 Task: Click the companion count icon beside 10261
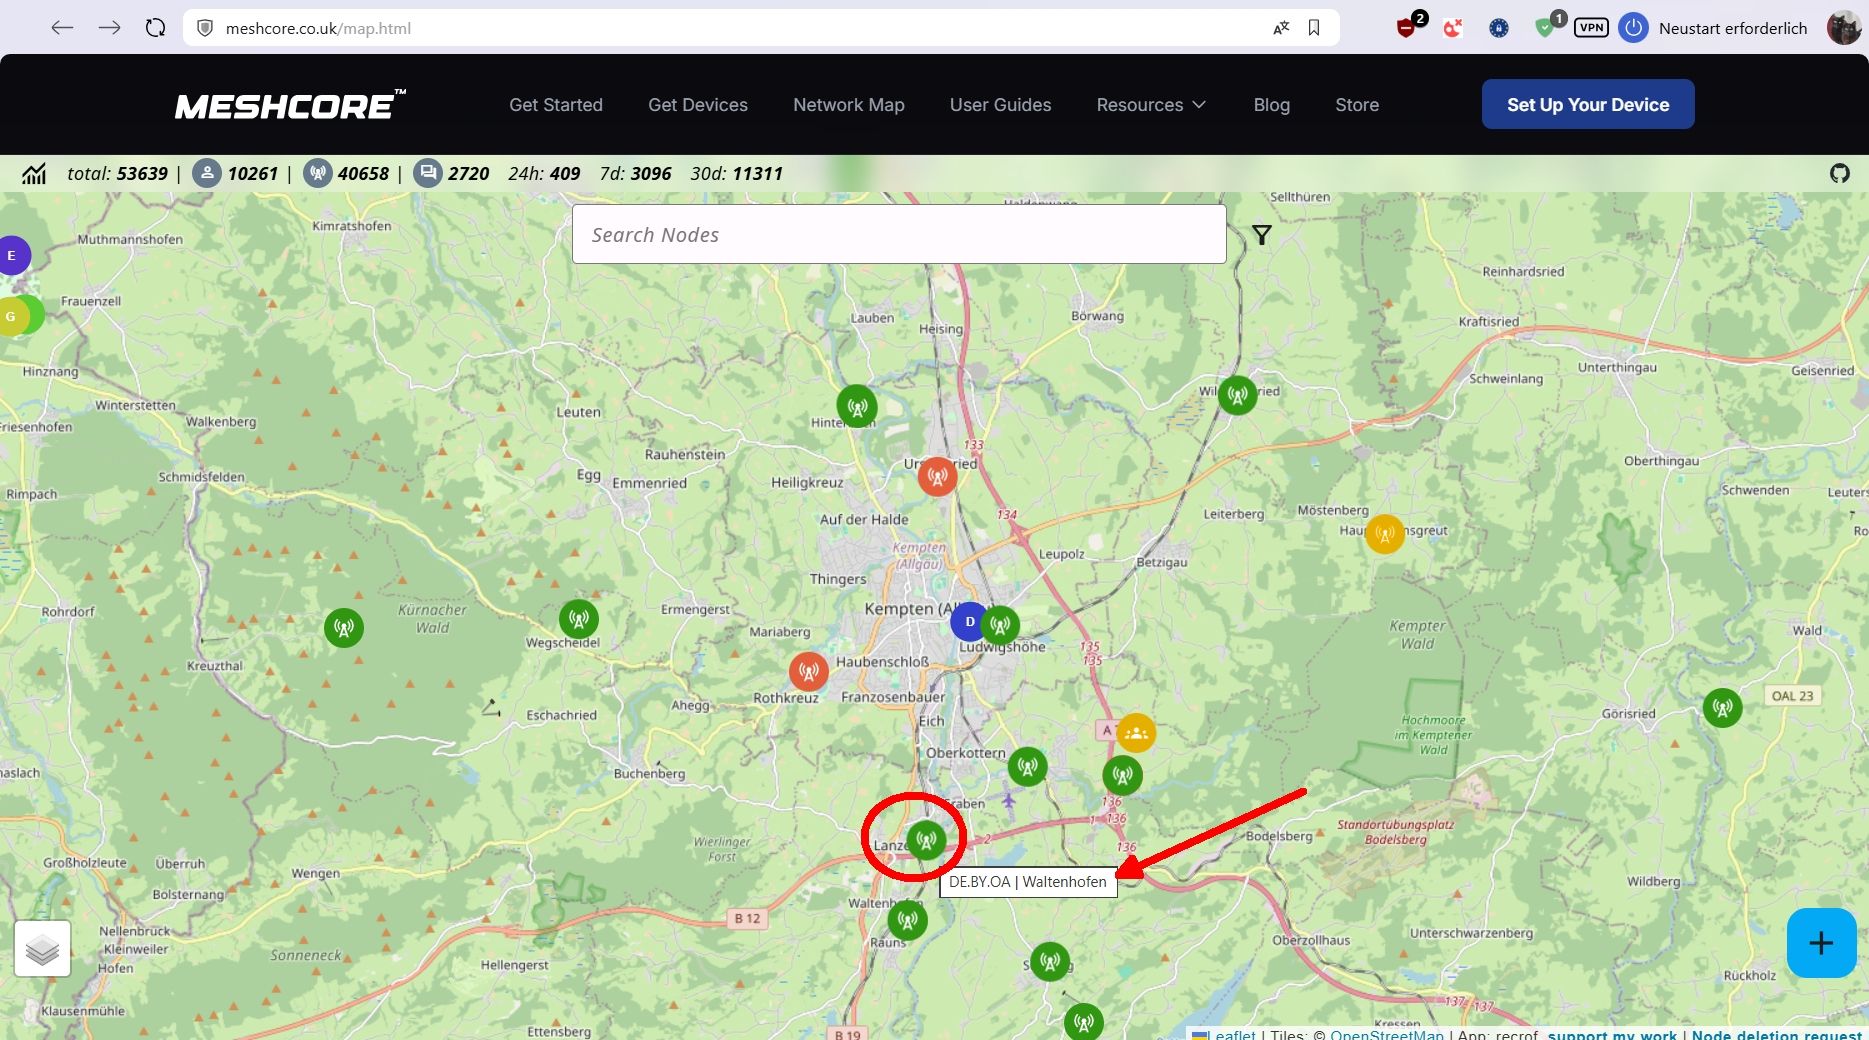207,173
